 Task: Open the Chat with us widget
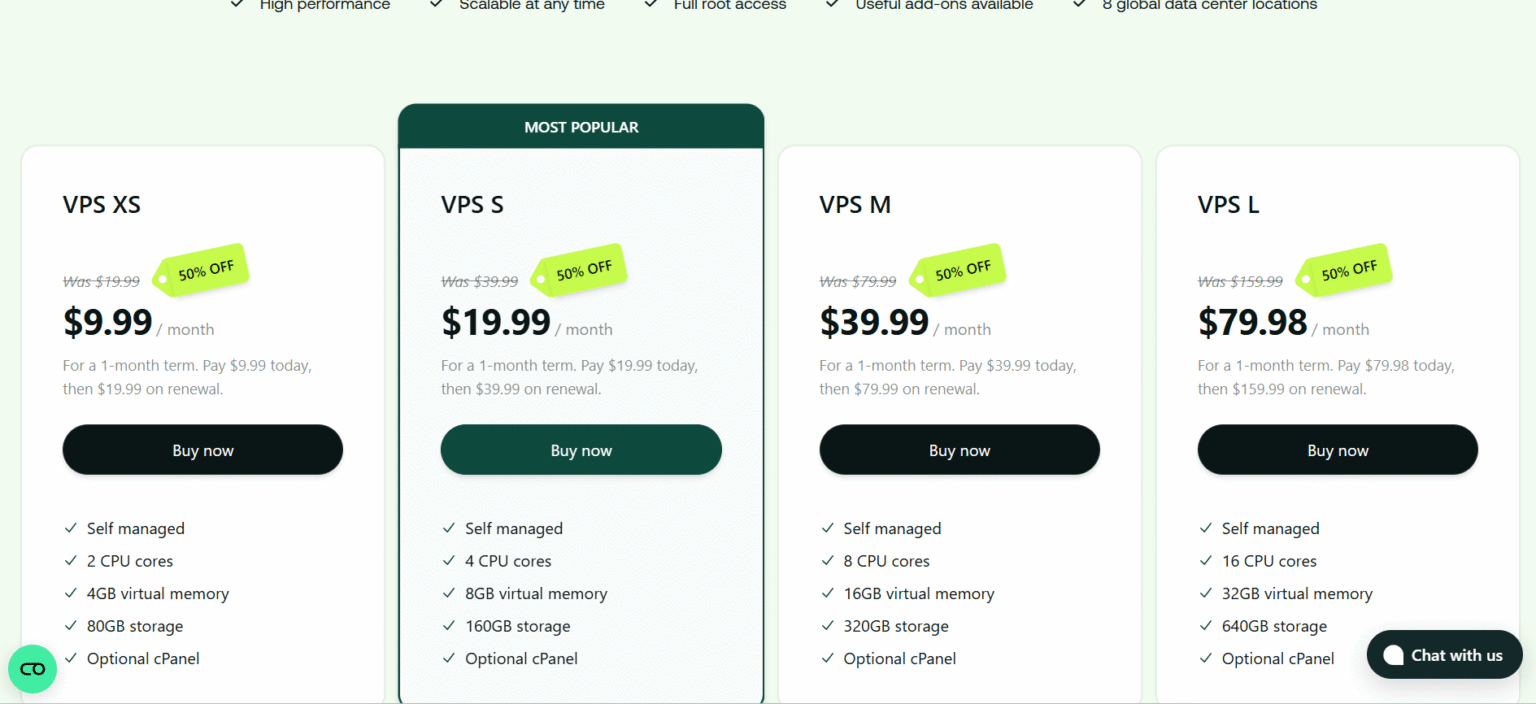pyautogui.click(x=1444, y=655)
